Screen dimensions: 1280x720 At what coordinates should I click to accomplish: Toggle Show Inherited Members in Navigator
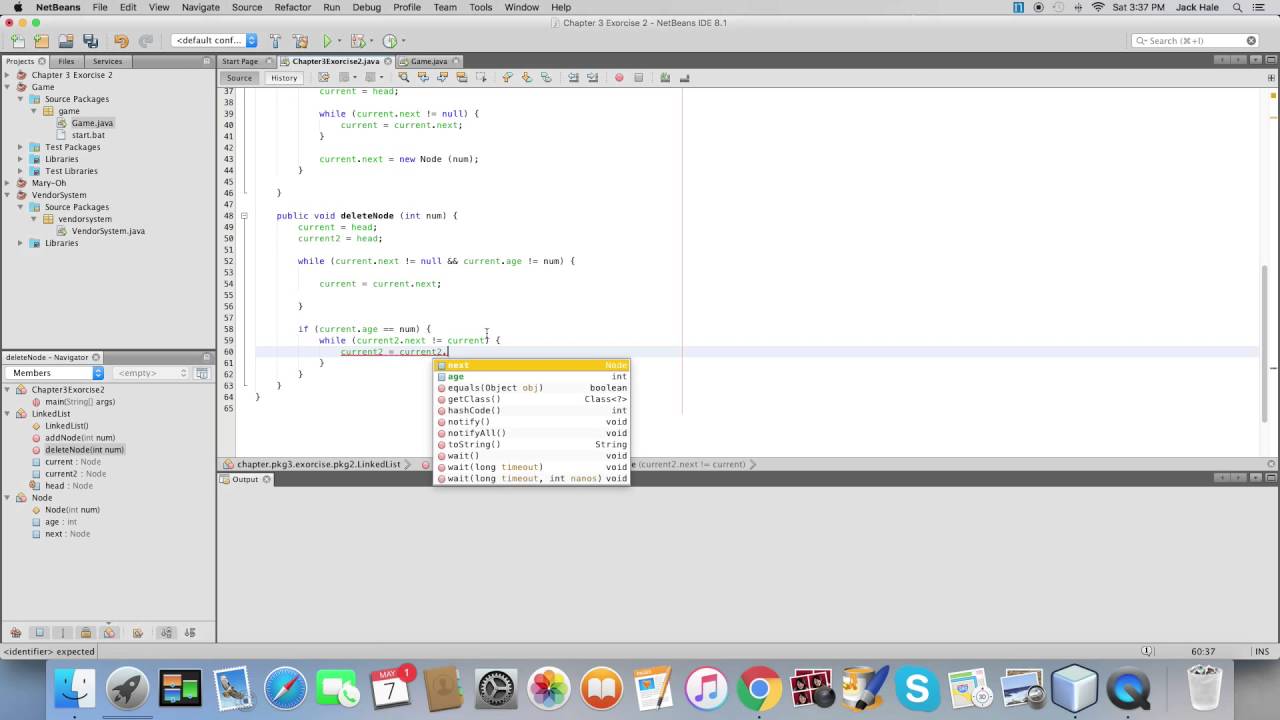tap(16, 632)
